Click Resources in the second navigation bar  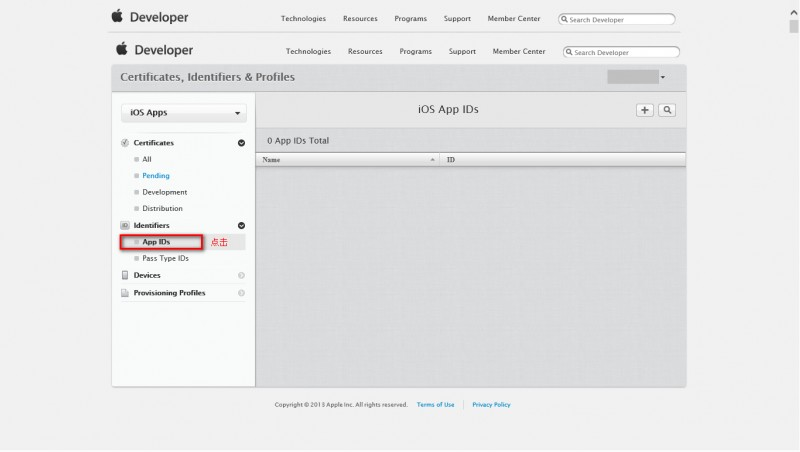point(365,52)
